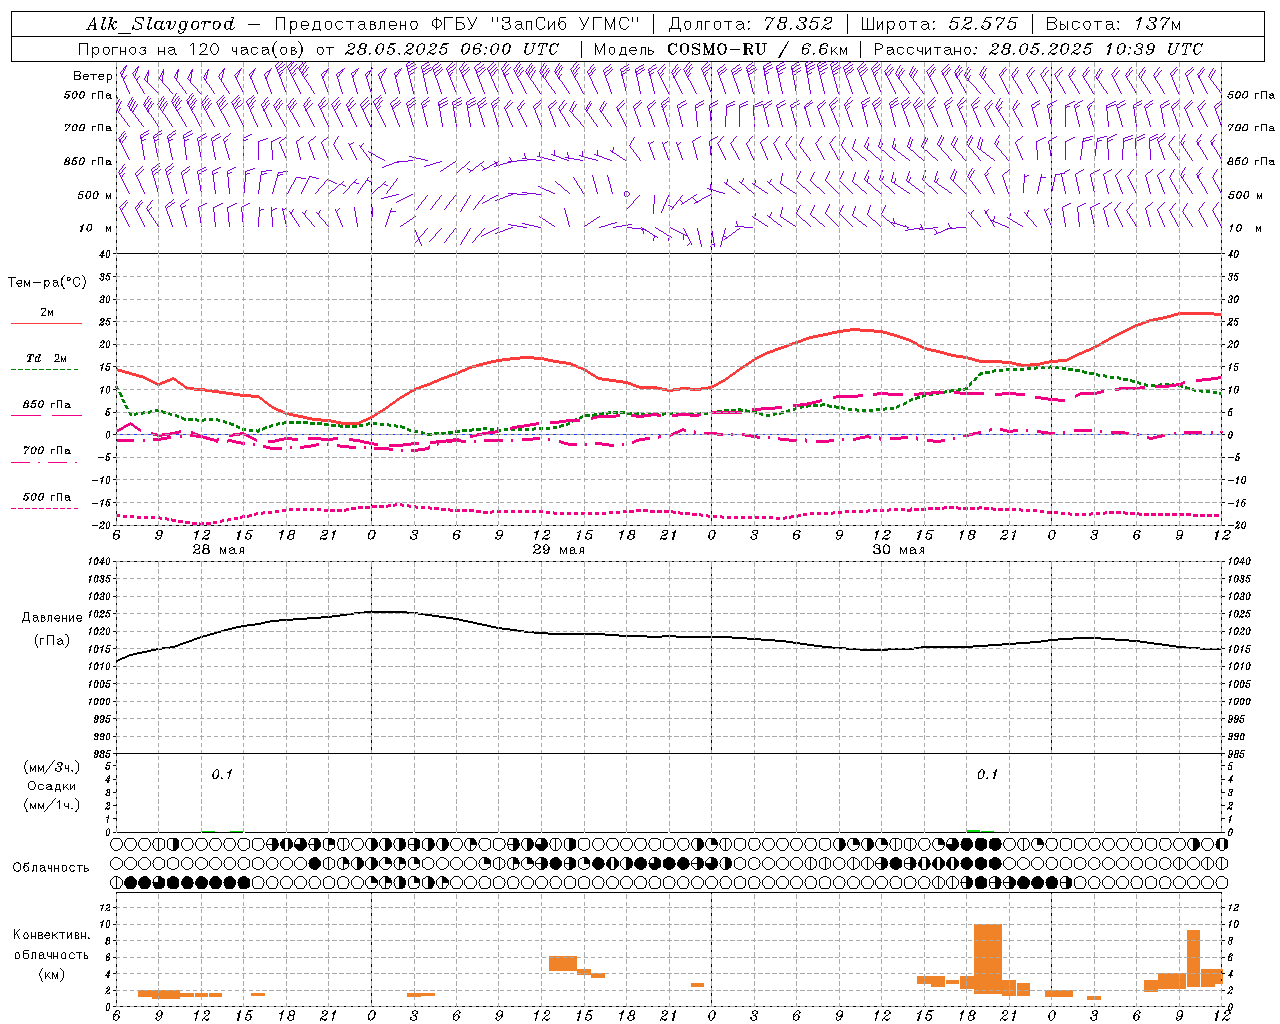Click the model name COSMO-RU / 6.6км

(758, 49)
